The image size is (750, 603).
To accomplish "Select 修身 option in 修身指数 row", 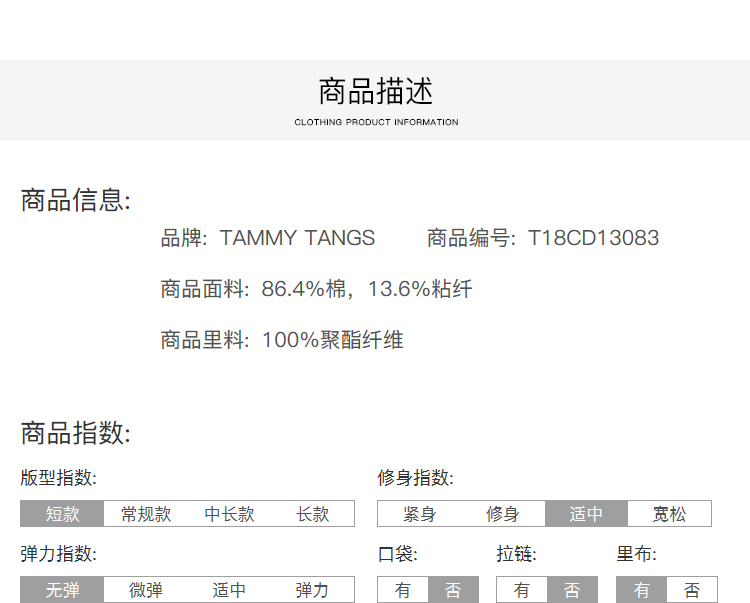I will pyautogui.click(x=503, y=514).
